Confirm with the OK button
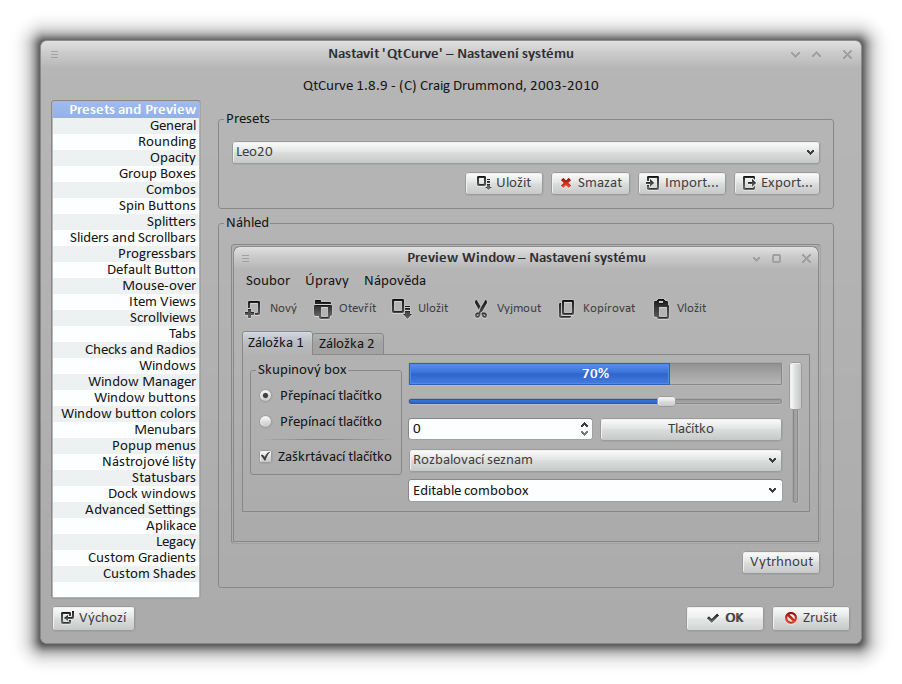The width and height of the screenshot is (902, 684). coord(724,618)
